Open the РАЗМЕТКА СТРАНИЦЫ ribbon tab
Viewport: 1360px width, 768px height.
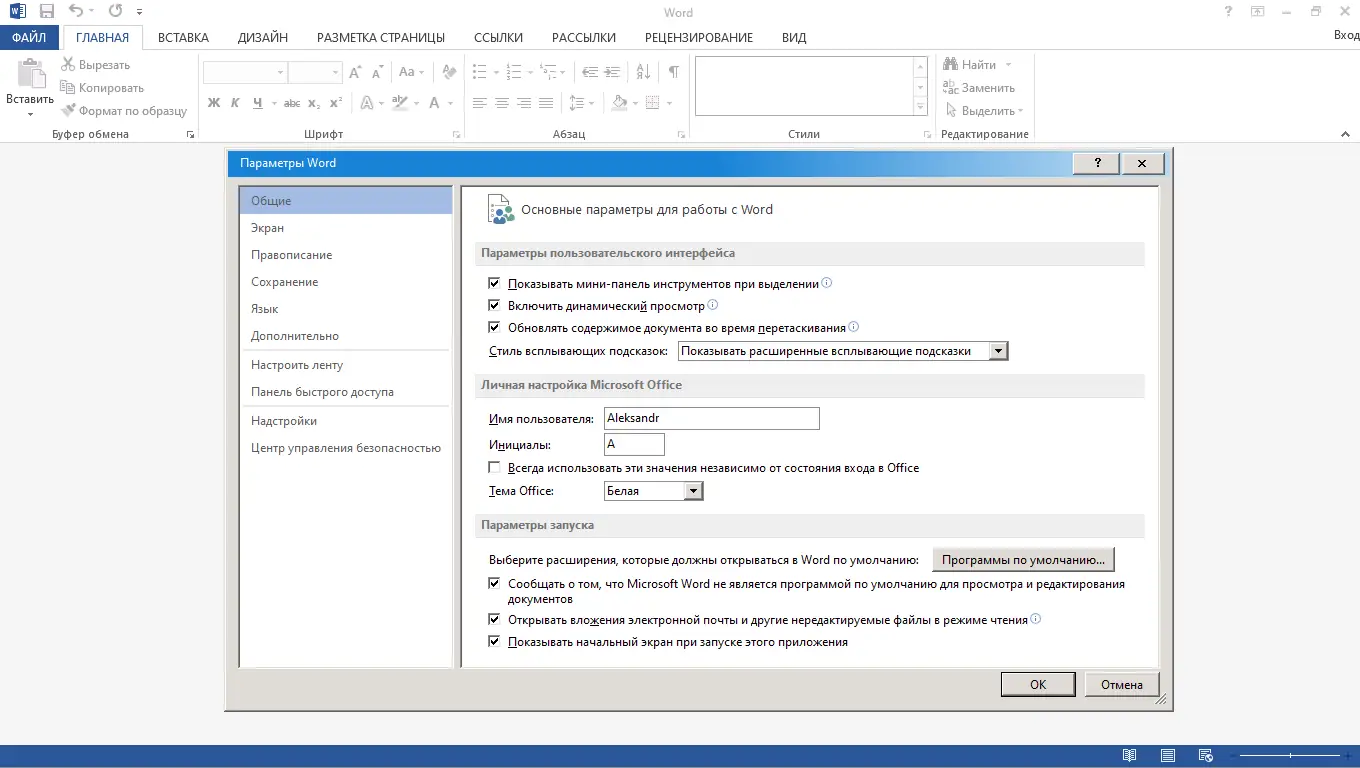(381, 38)
